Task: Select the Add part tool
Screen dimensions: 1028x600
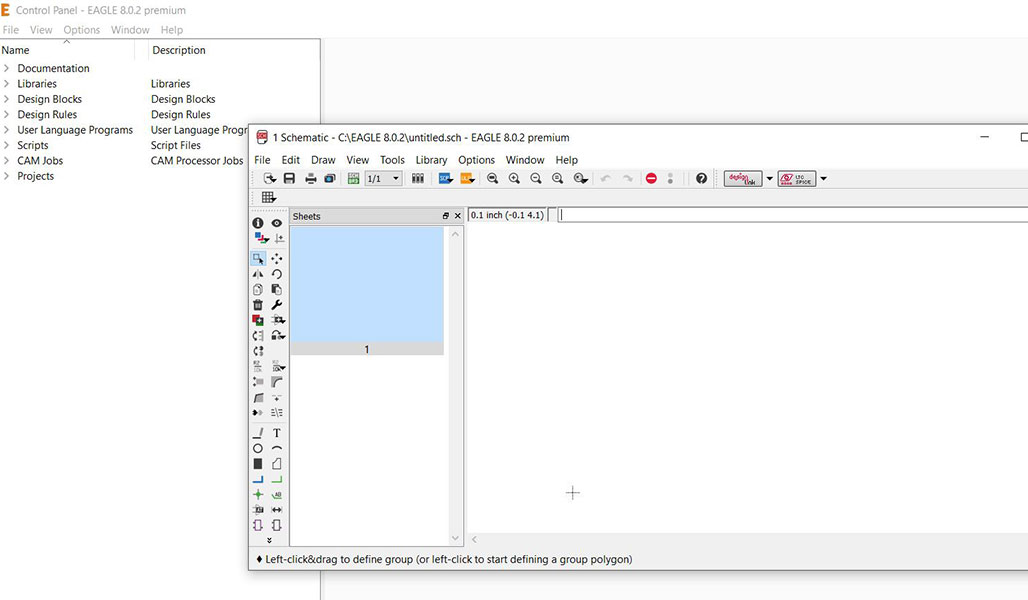Action: click(x=258, y=320)
